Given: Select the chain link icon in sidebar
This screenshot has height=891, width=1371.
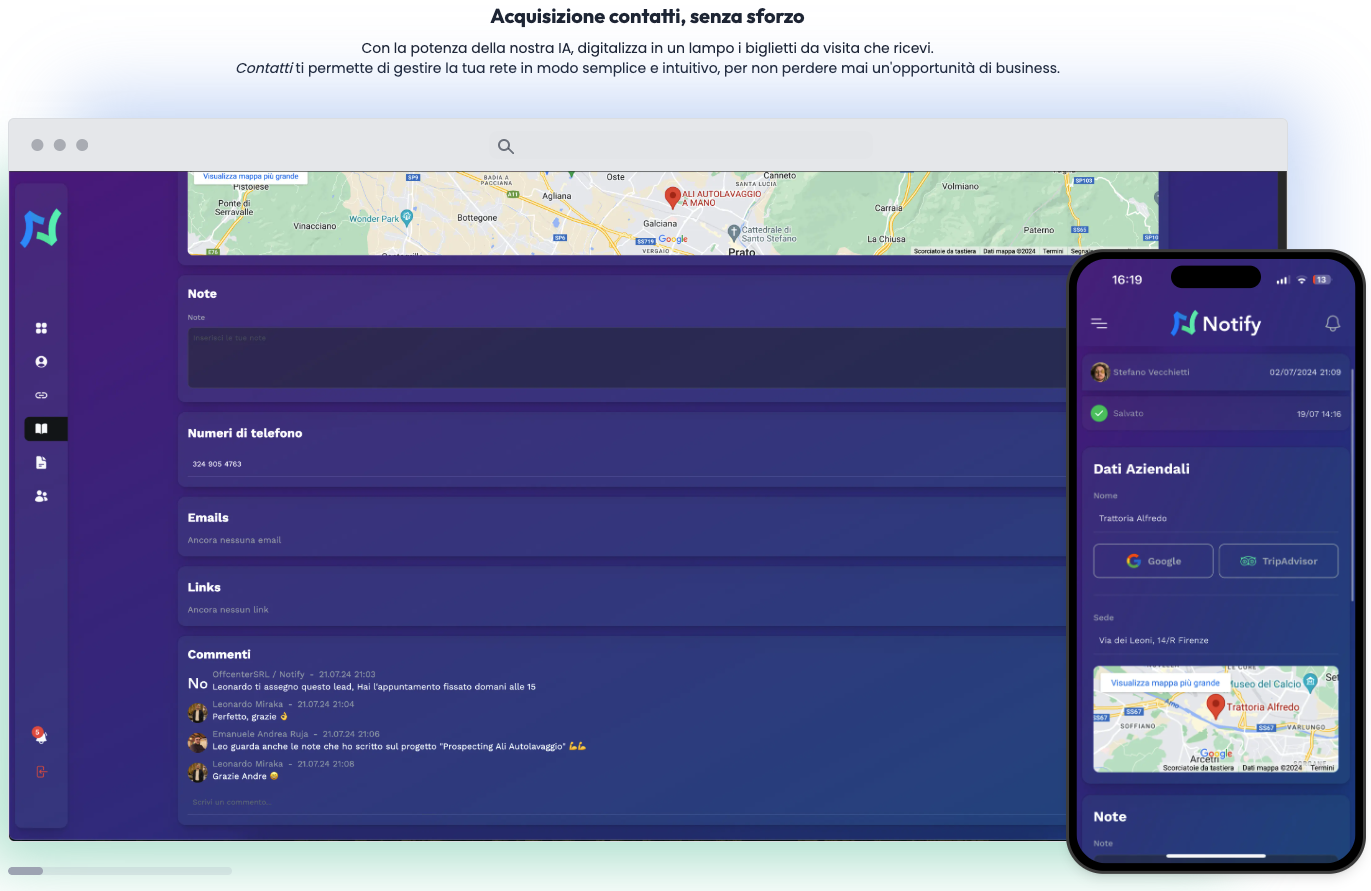Looking at the screenshot, I should pyautogui.click(x=41, y=395).
